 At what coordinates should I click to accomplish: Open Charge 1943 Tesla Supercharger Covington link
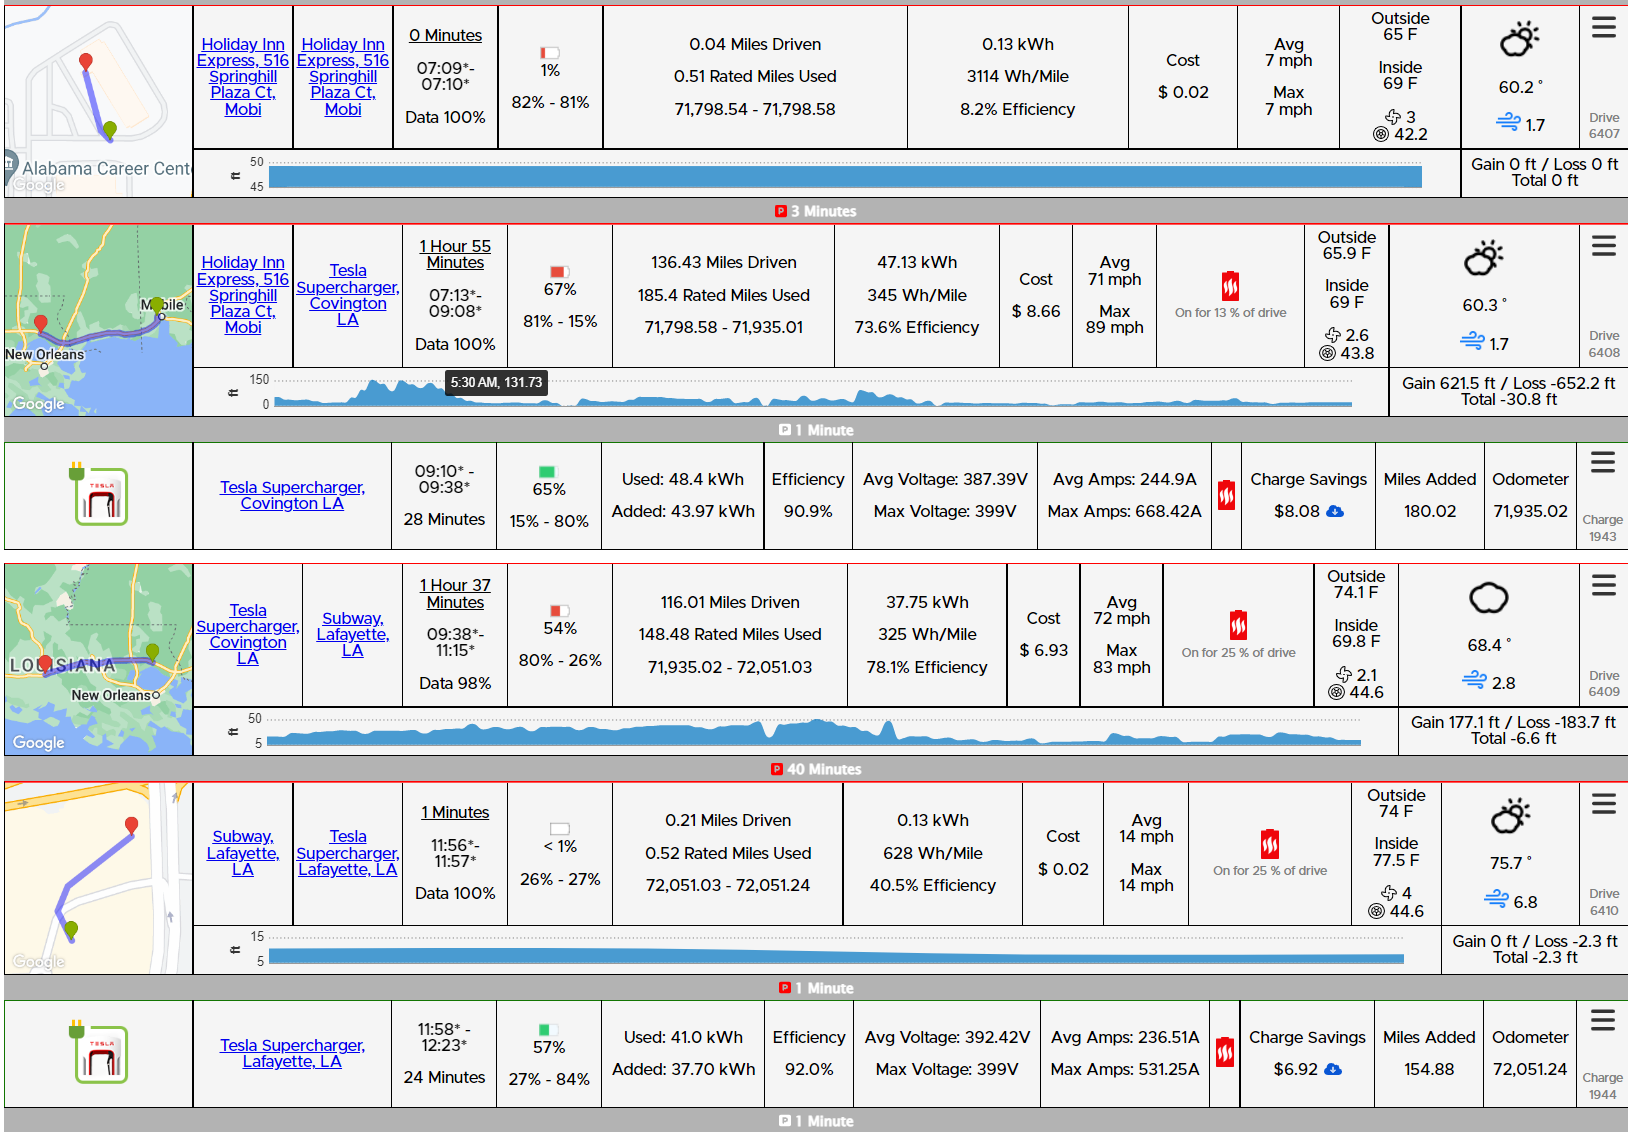point(292,495)
